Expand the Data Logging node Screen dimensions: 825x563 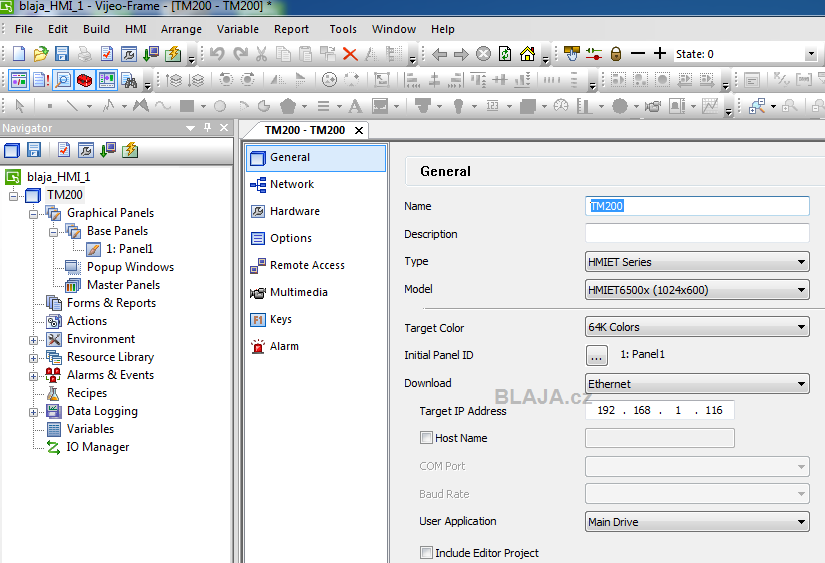(x=33, y=413)
